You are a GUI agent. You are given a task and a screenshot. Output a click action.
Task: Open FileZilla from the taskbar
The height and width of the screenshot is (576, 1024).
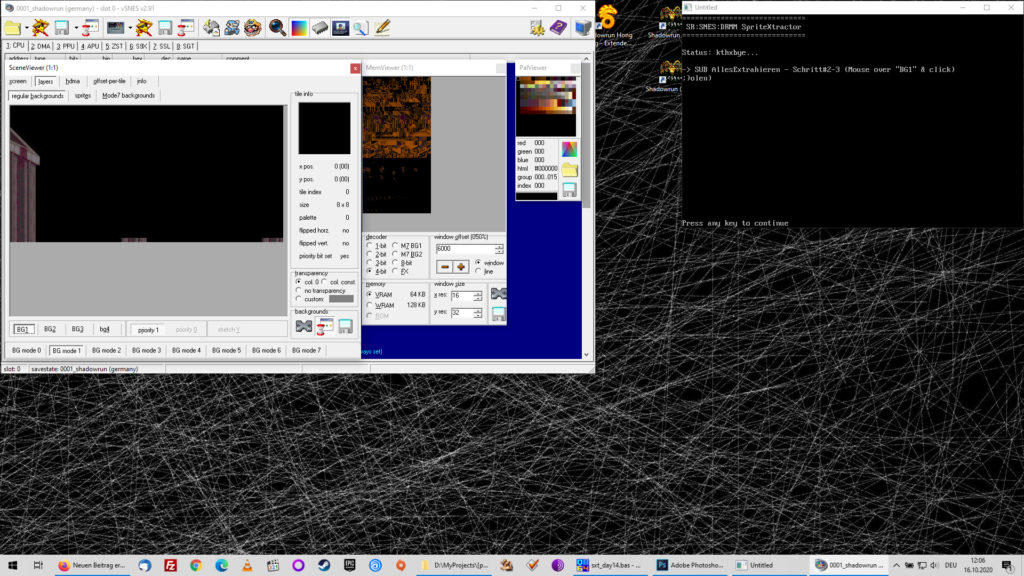pos(170,566)
